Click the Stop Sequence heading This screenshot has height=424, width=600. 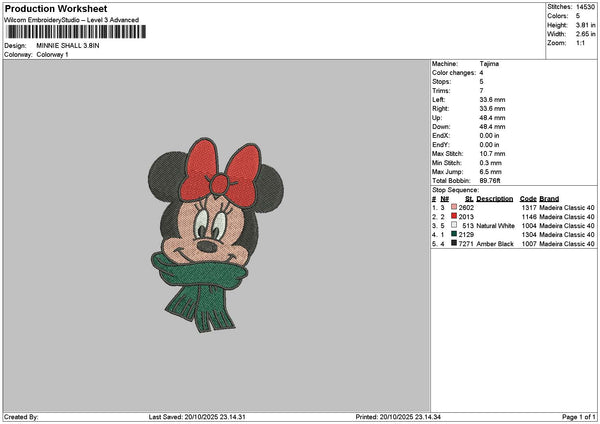coord(455,190)
